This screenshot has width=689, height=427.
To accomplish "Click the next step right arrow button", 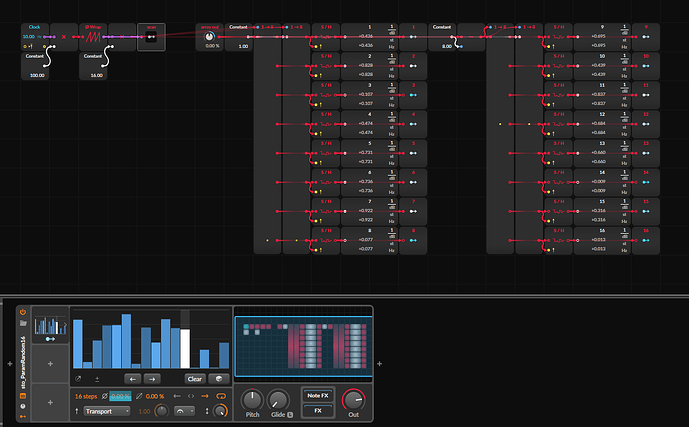I will (151, 379).
